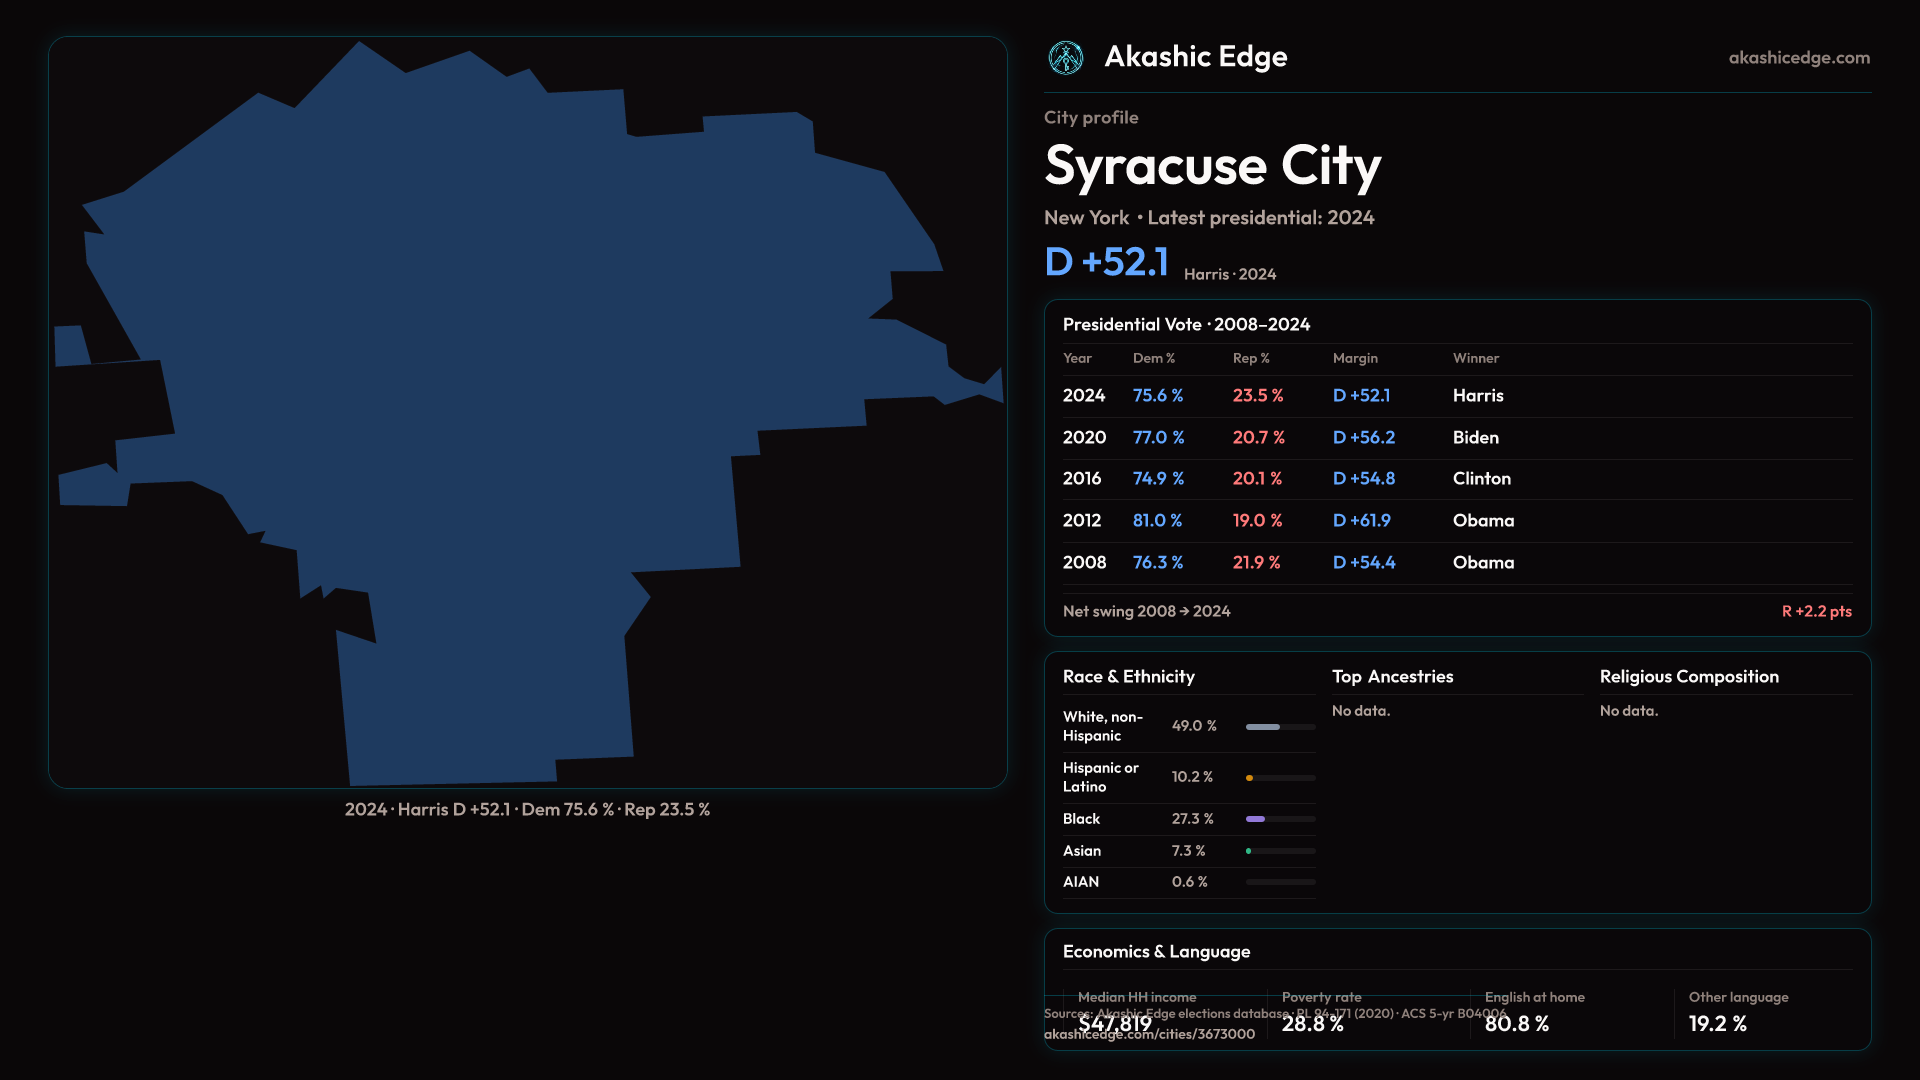Click the Top Ancestries section heading
Screen dimensions: 1920x1080
pos(1392,677)
